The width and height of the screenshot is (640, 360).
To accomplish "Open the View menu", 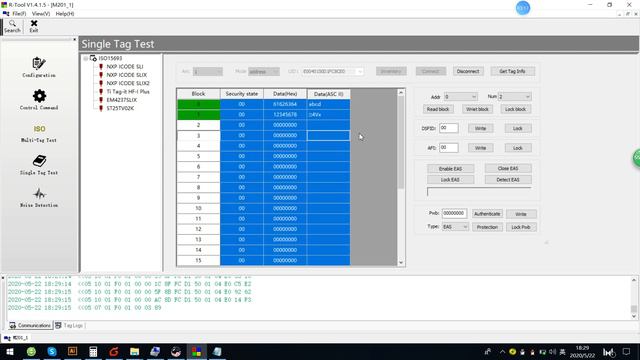I will (x=41, y=14).
